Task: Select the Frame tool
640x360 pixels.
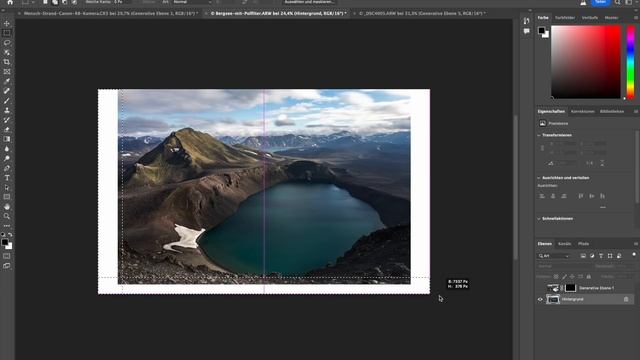Action: click(x=7, y=71)
